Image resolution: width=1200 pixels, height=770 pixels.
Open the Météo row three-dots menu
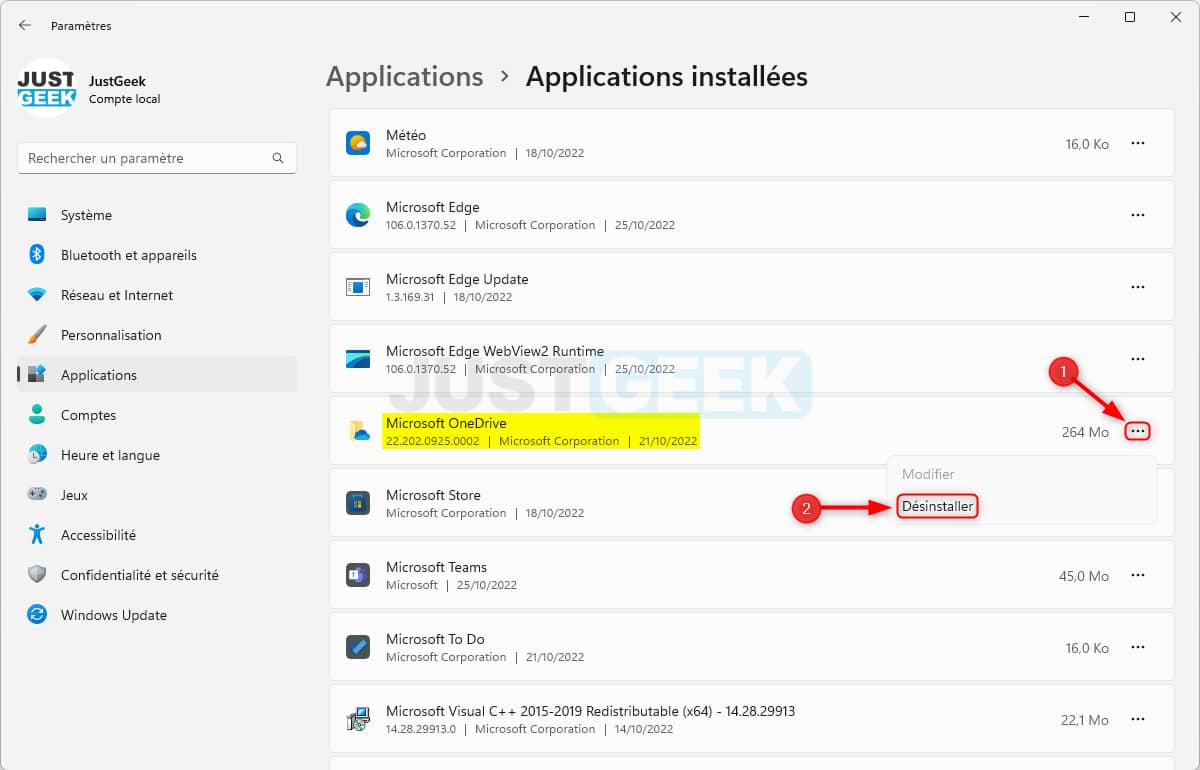pos(1137,143)
